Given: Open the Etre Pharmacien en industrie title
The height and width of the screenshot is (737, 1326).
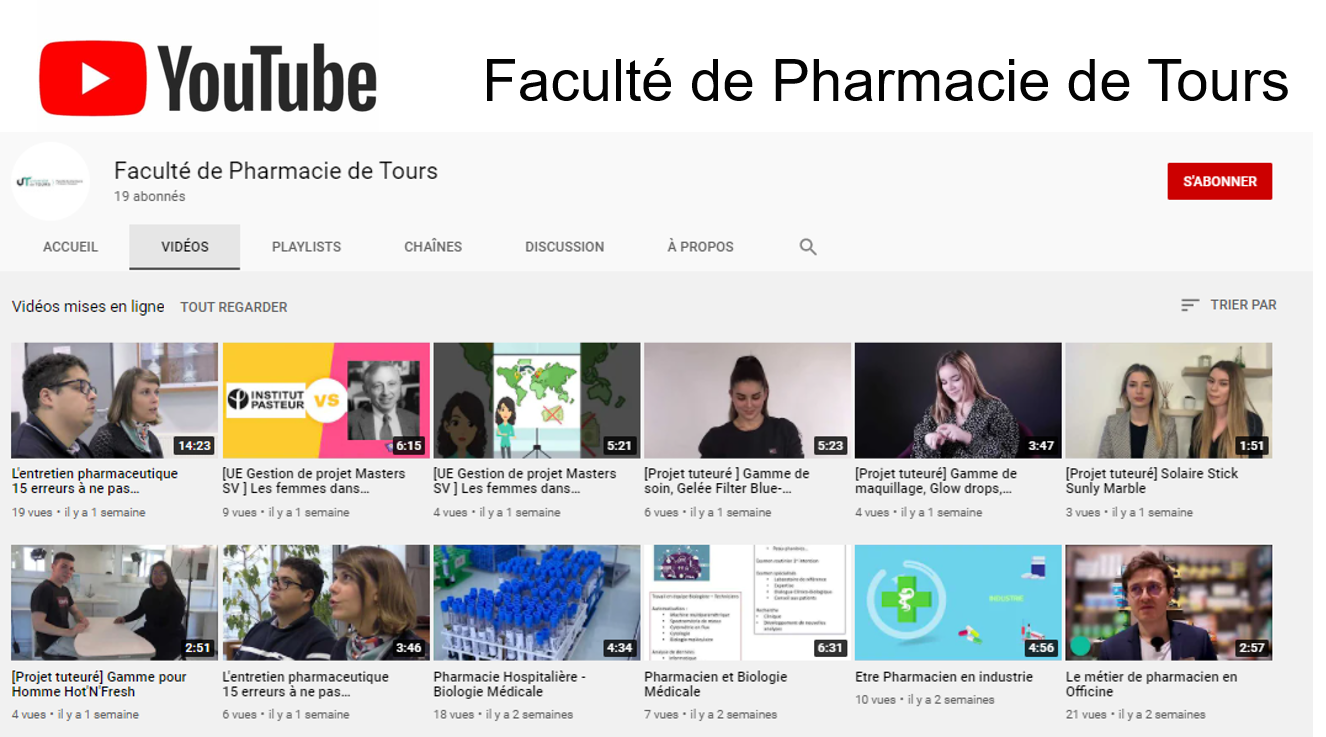Looking at the screenshot, I should coord(944,677).
